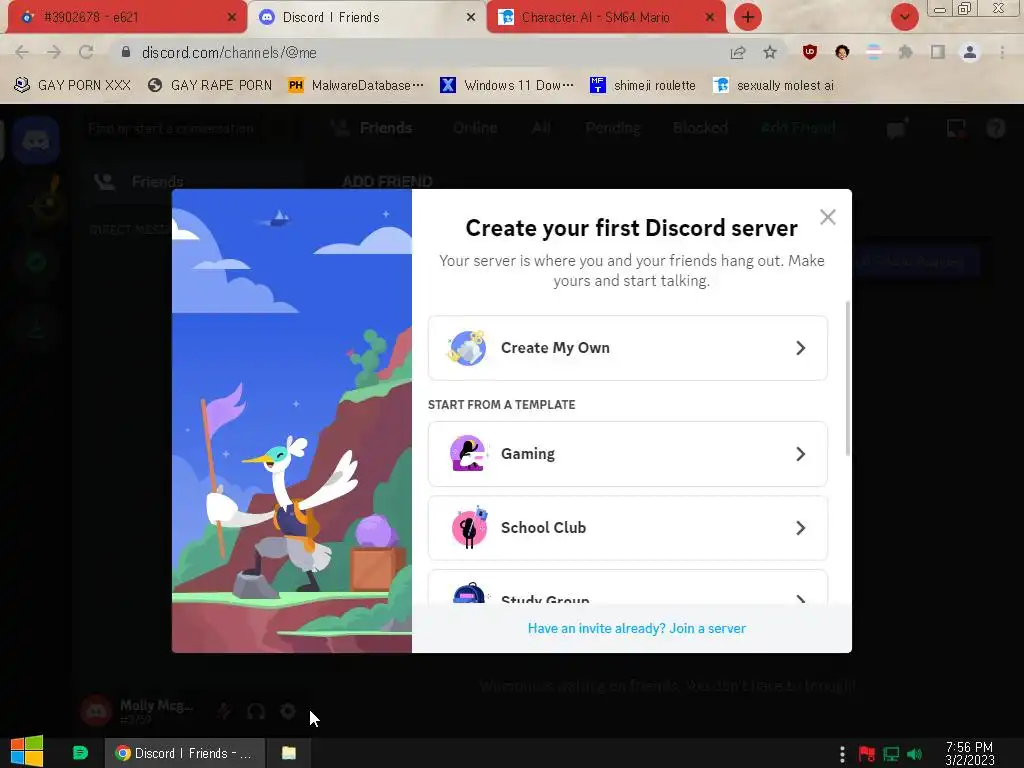This screenshot has height=768, width=1024.
Task: Expand Create My Own chevron arrow
Action: click(801, 348)
